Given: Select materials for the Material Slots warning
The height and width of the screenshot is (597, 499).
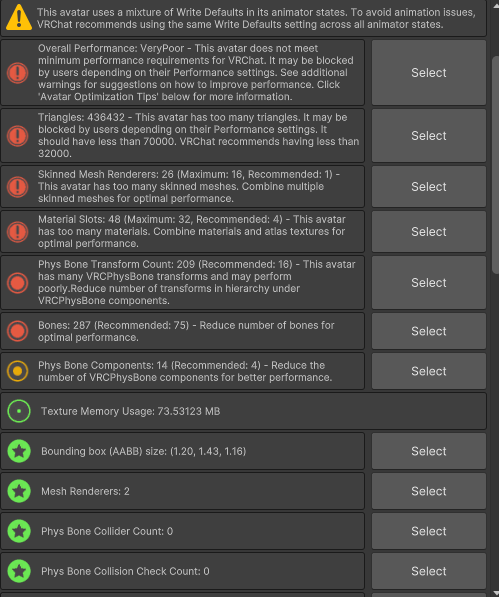Looking at the screenshot, I should pyautogui.click(x=429, y=231).
